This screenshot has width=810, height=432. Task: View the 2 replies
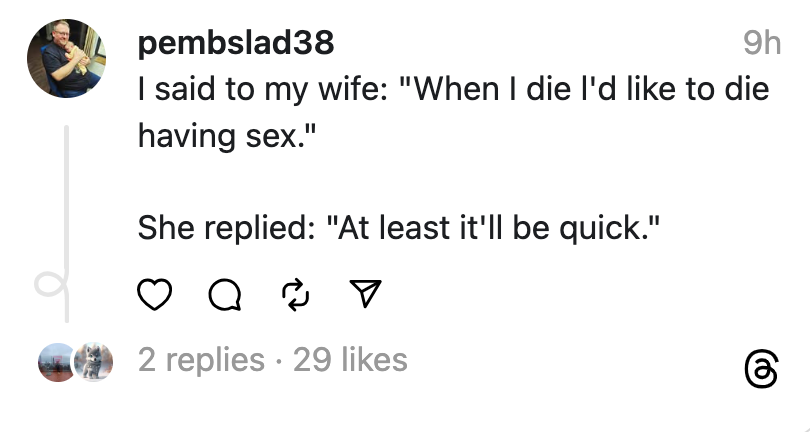point(202,359)
